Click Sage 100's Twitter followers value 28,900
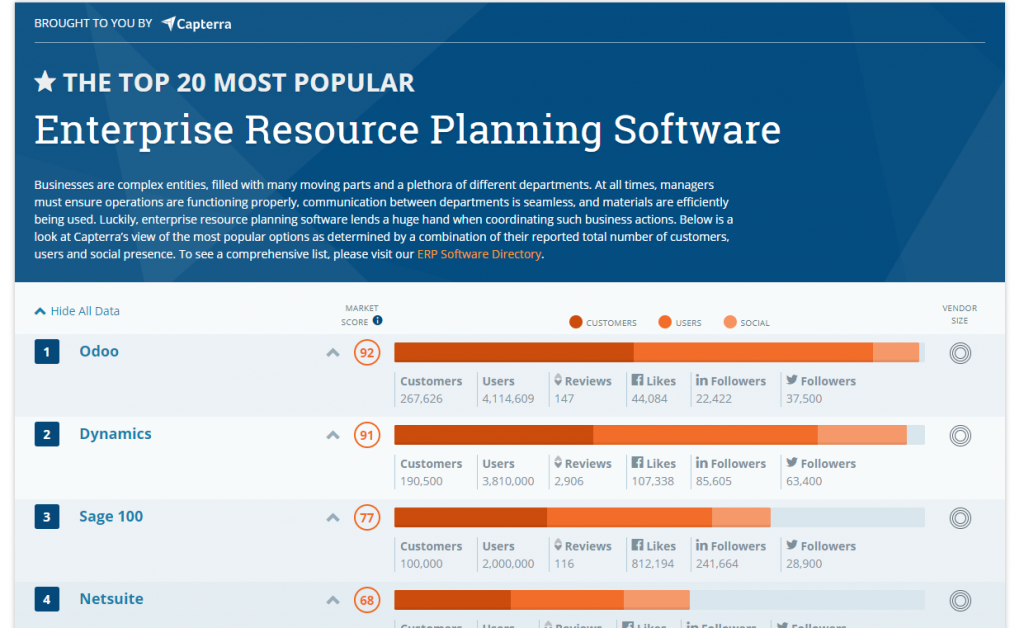 point(804,563)
